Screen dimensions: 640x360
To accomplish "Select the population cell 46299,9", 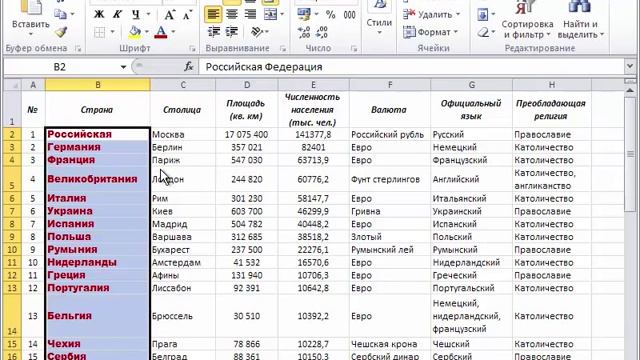I will [x=313, y=211].
